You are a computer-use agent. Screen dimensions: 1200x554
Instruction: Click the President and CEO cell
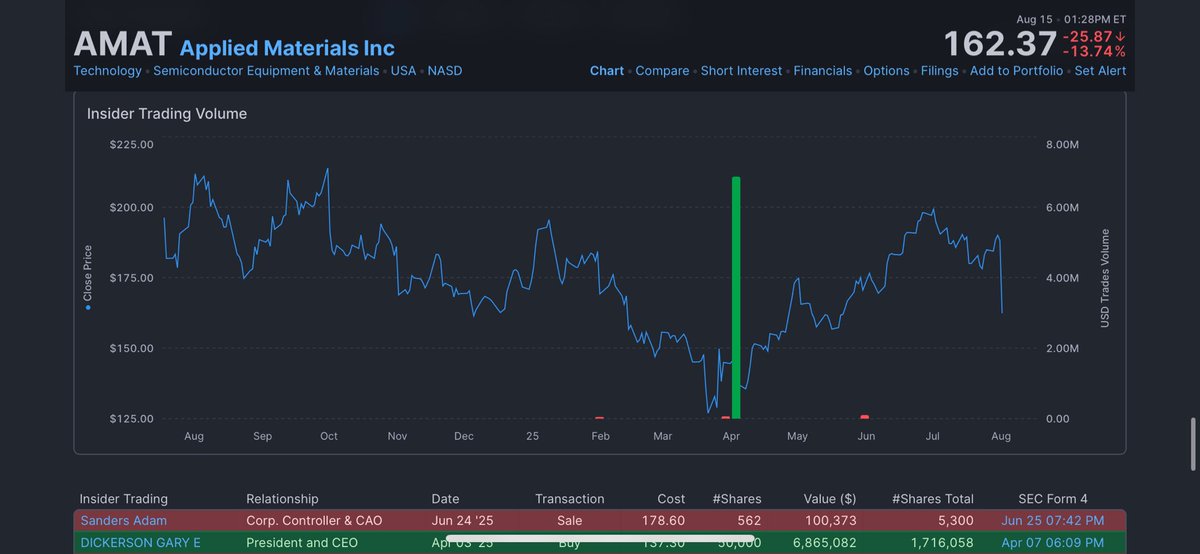click(302, 543)
